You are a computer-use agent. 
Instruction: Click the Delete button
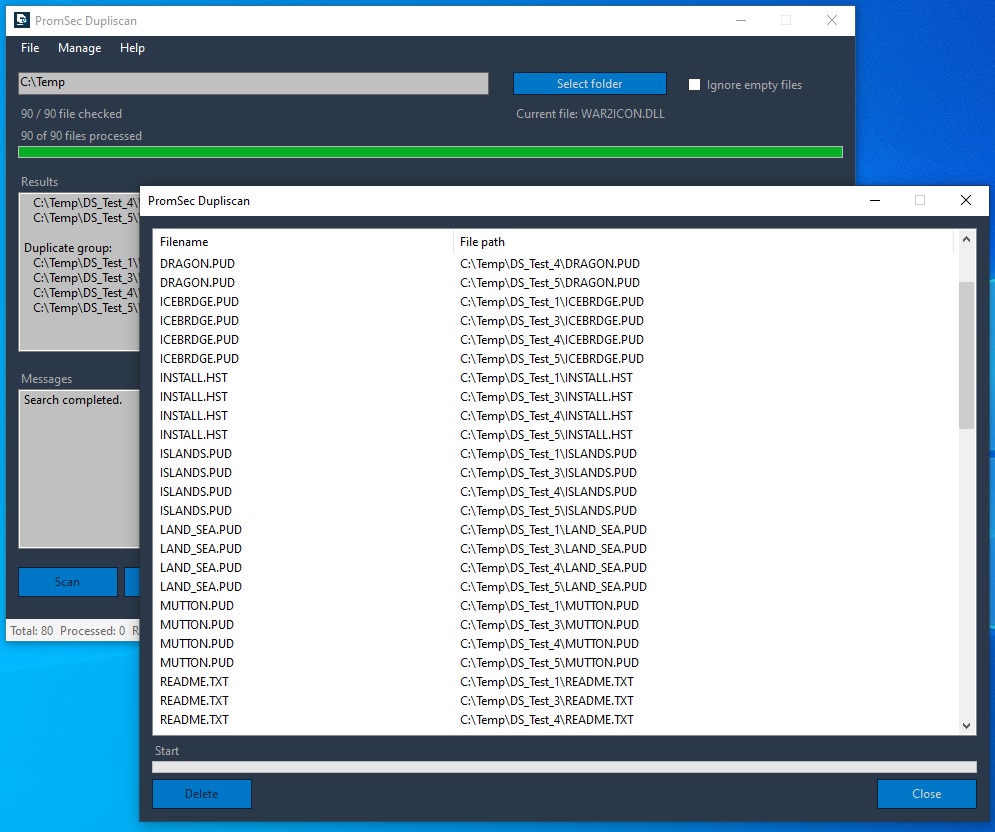201,794
